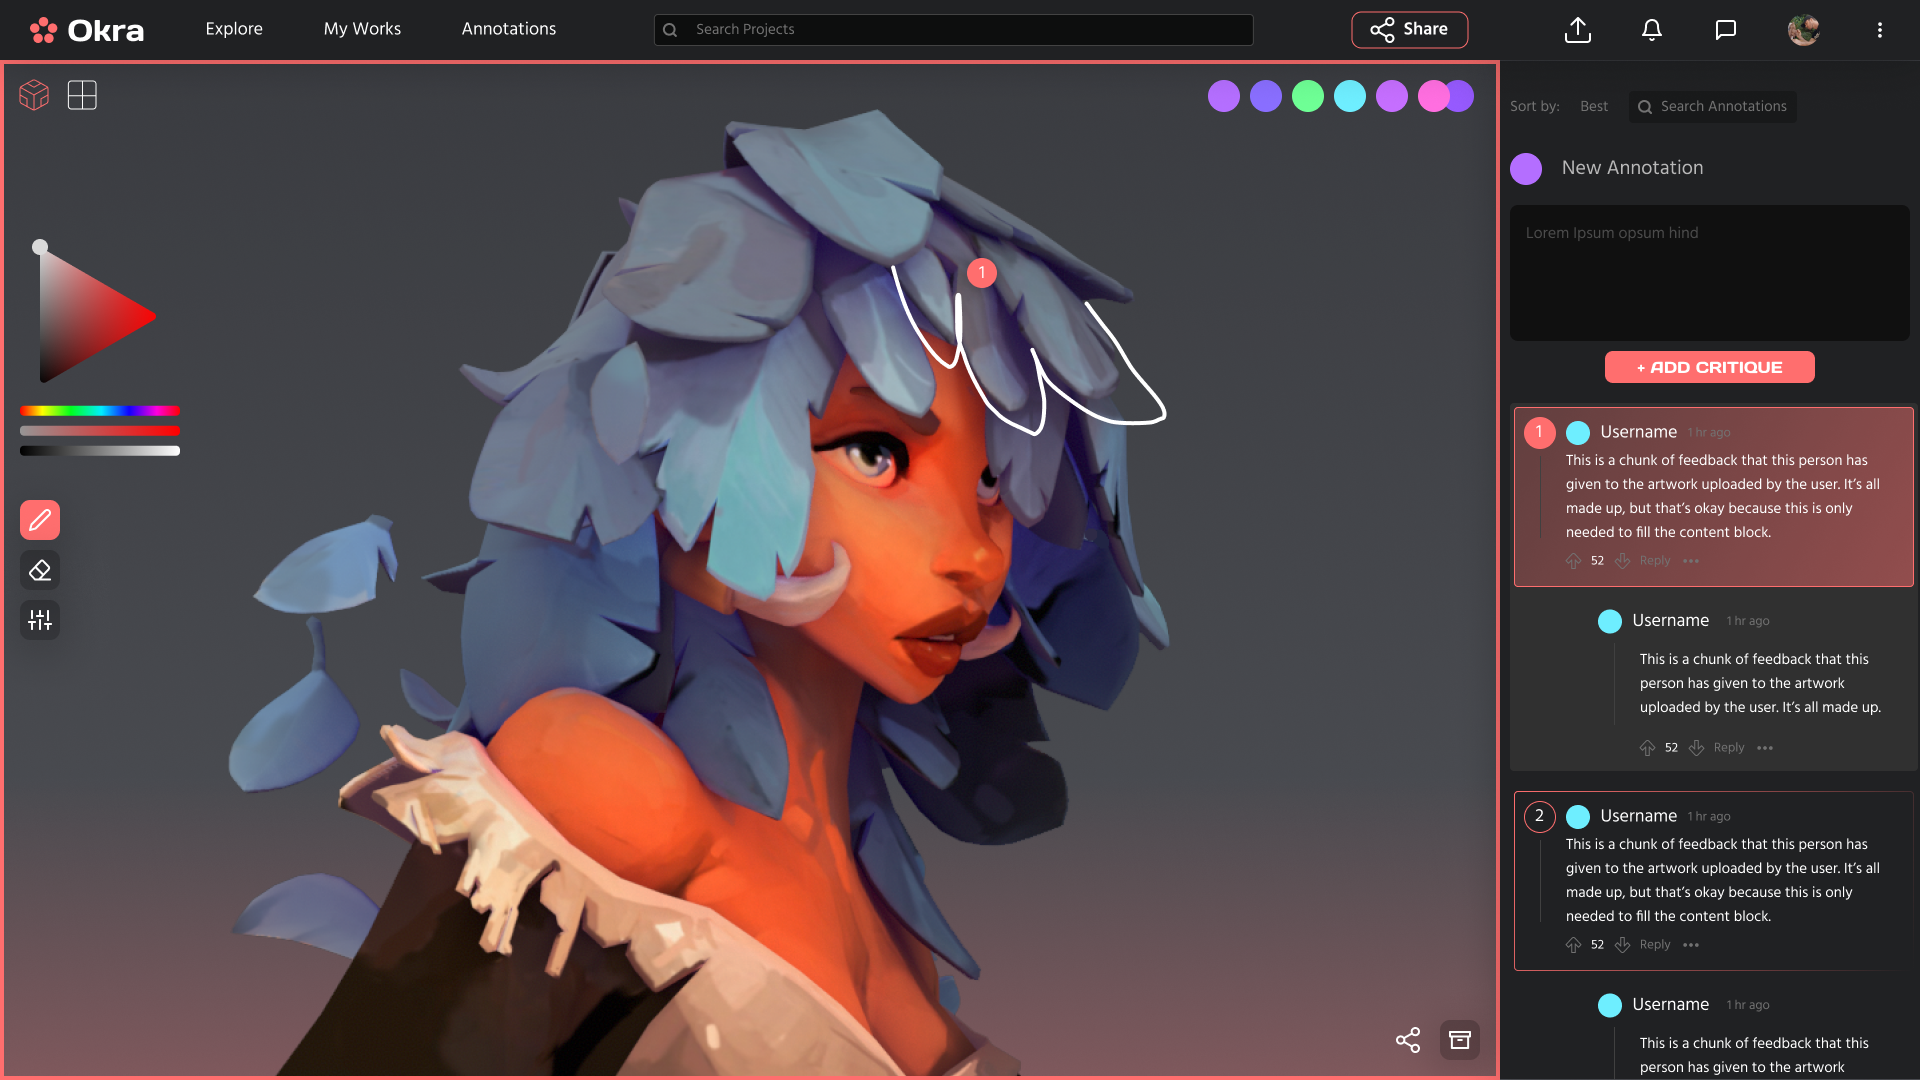Screen dimensions: 1920x1080
Task: Pick a color in the red triangle picker
Action: coord(85,316)
